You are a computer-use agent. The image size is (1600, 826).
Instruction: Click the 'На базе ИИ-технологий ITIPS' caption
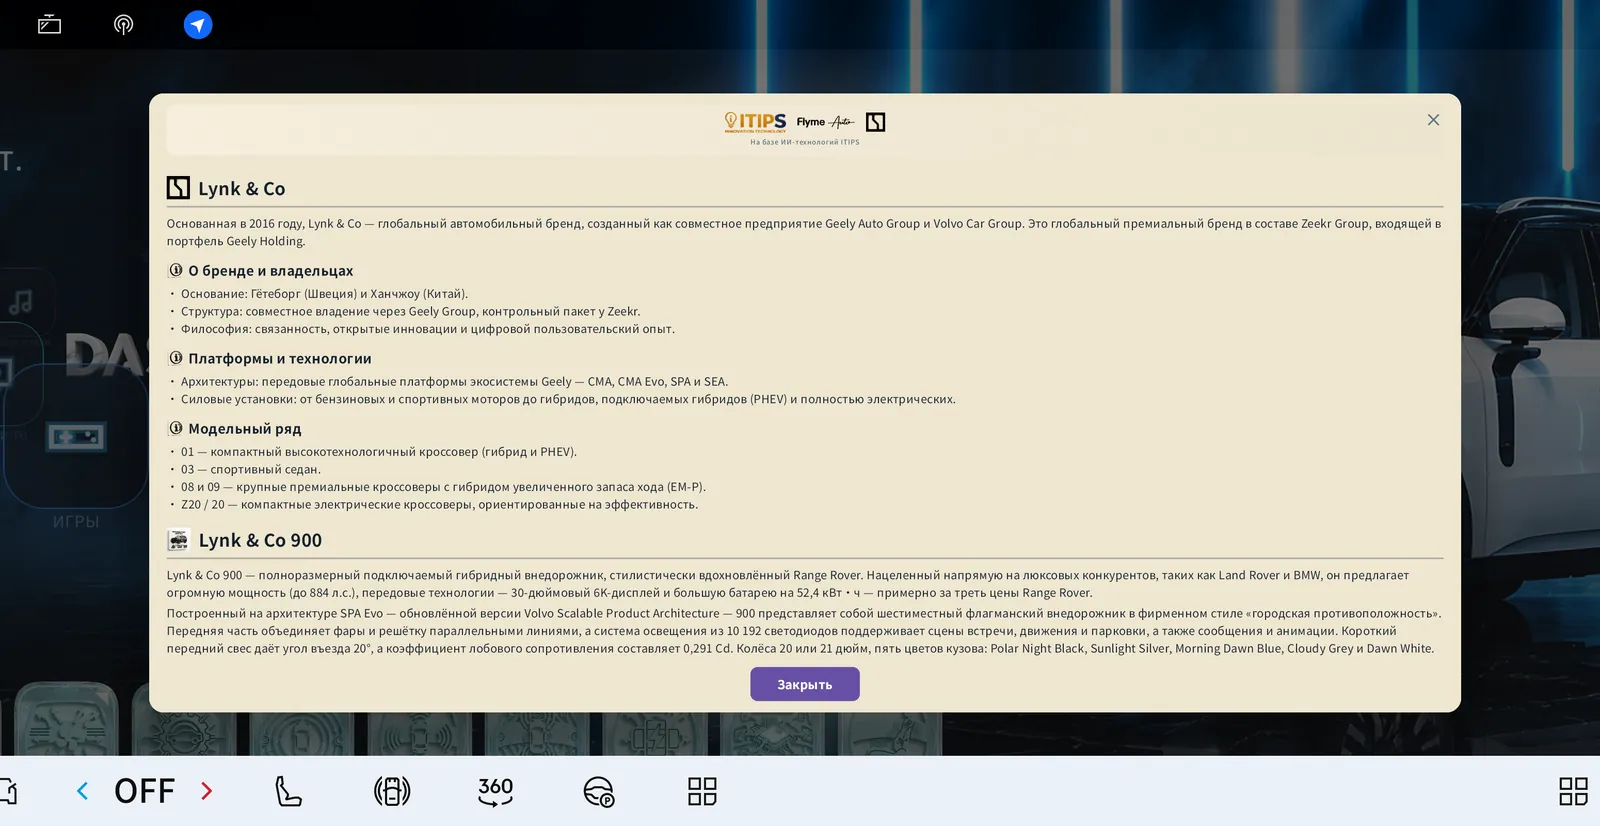(x=805, y=142)
